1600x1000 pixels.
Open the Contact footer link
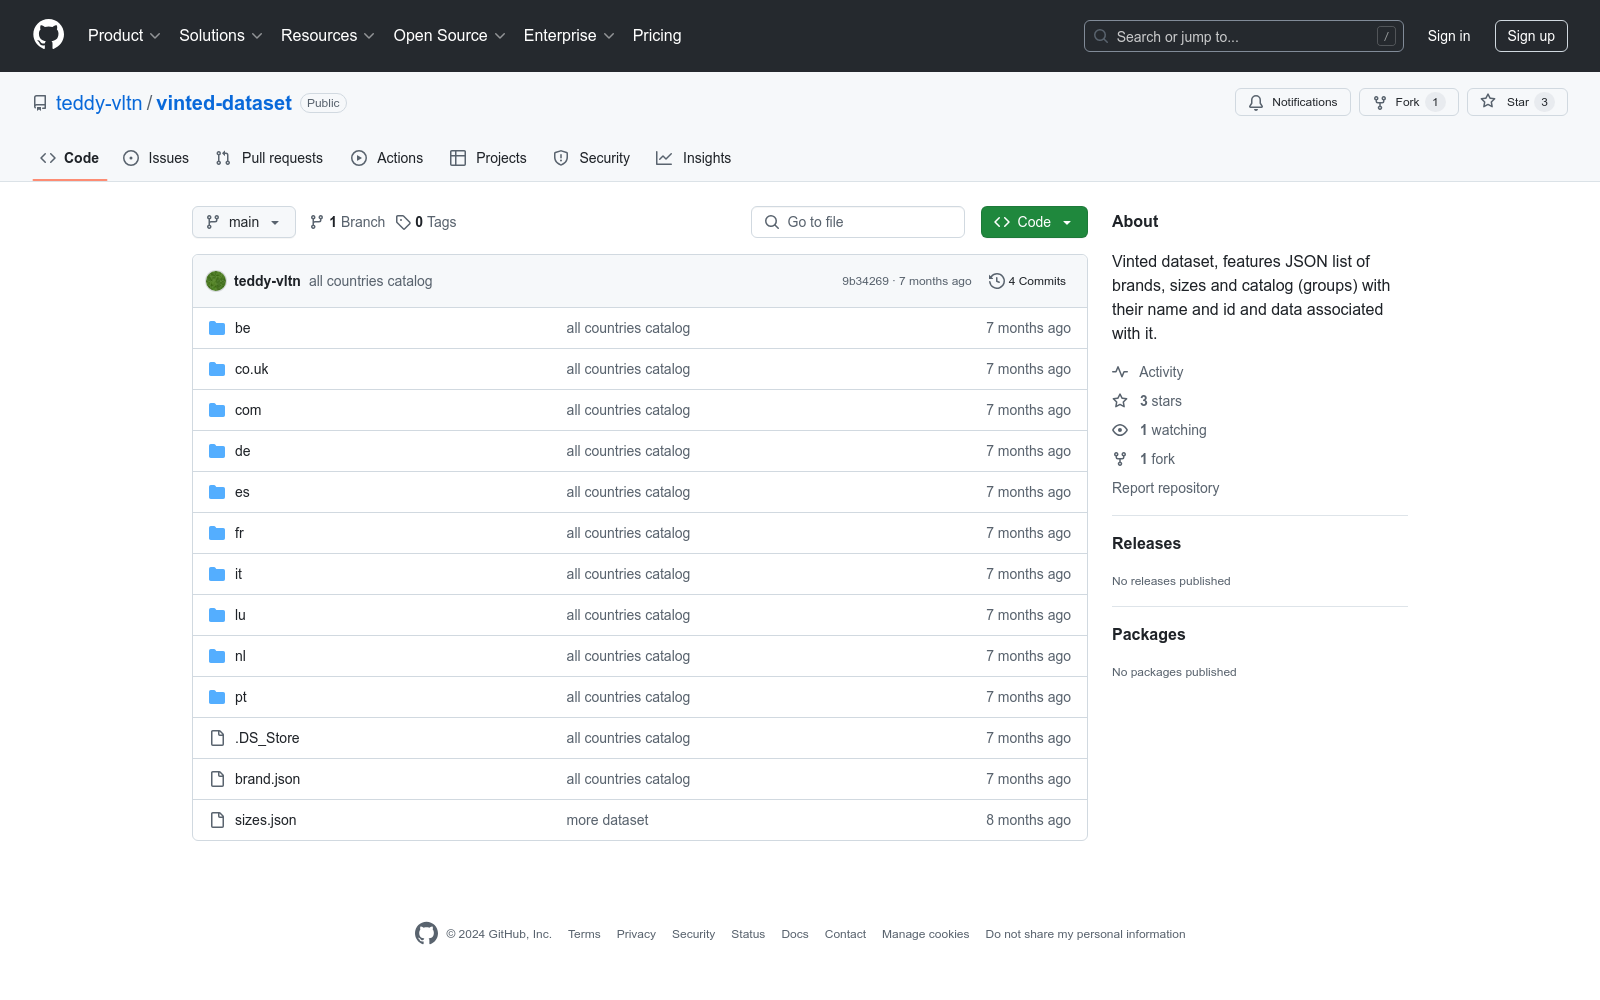tap(845, 934)
